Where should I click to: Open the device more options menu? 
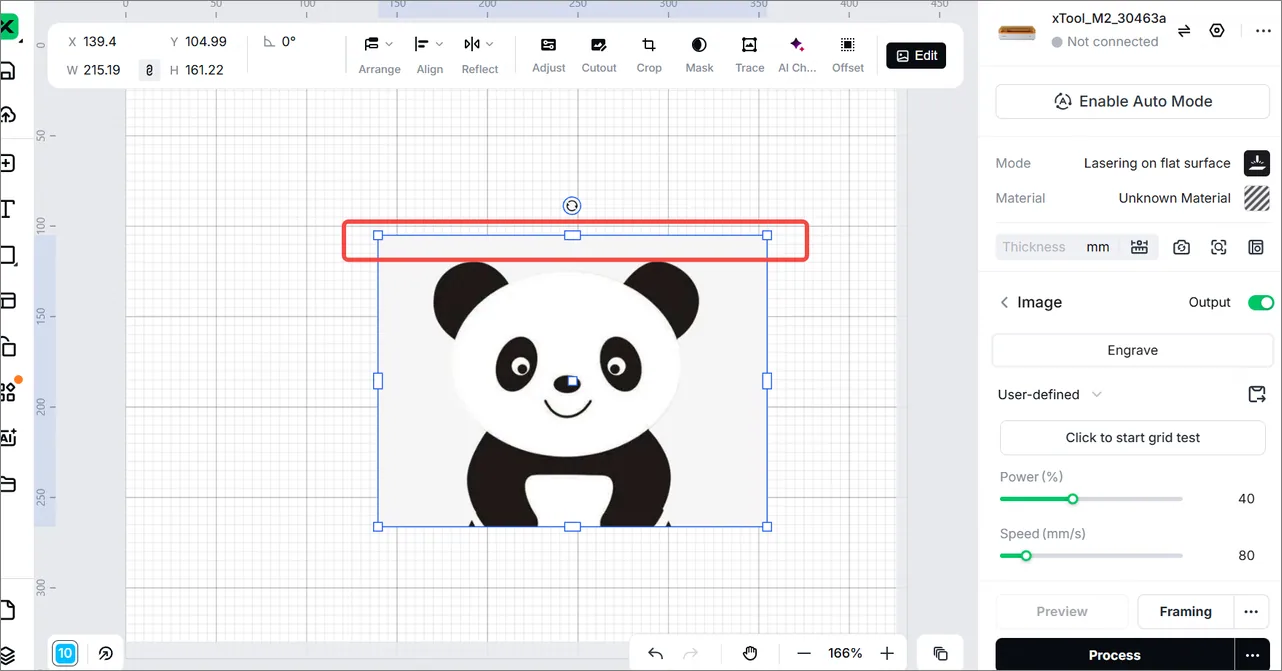tap(1263, 31)
